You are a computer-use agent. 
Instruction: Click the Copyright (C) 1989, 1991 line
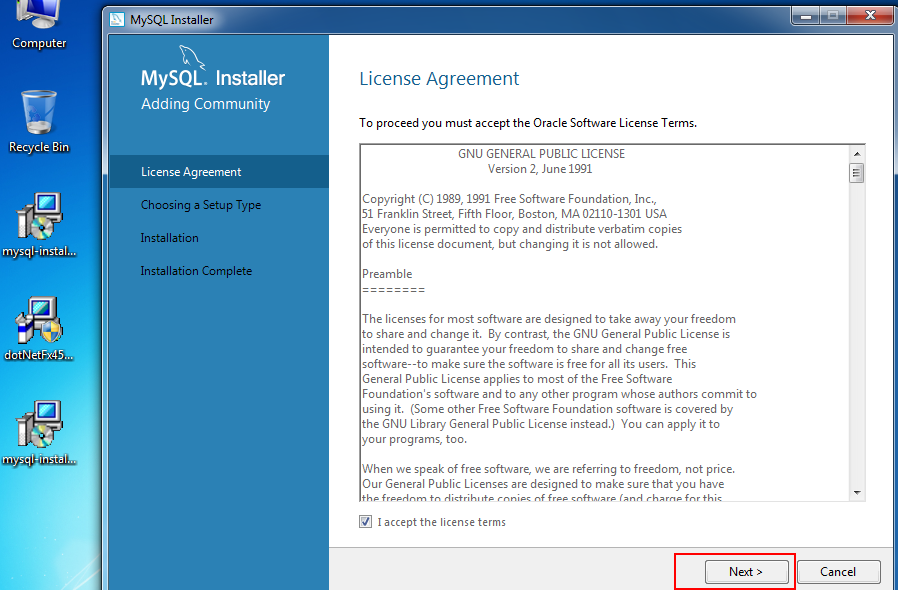pos(509,199)
